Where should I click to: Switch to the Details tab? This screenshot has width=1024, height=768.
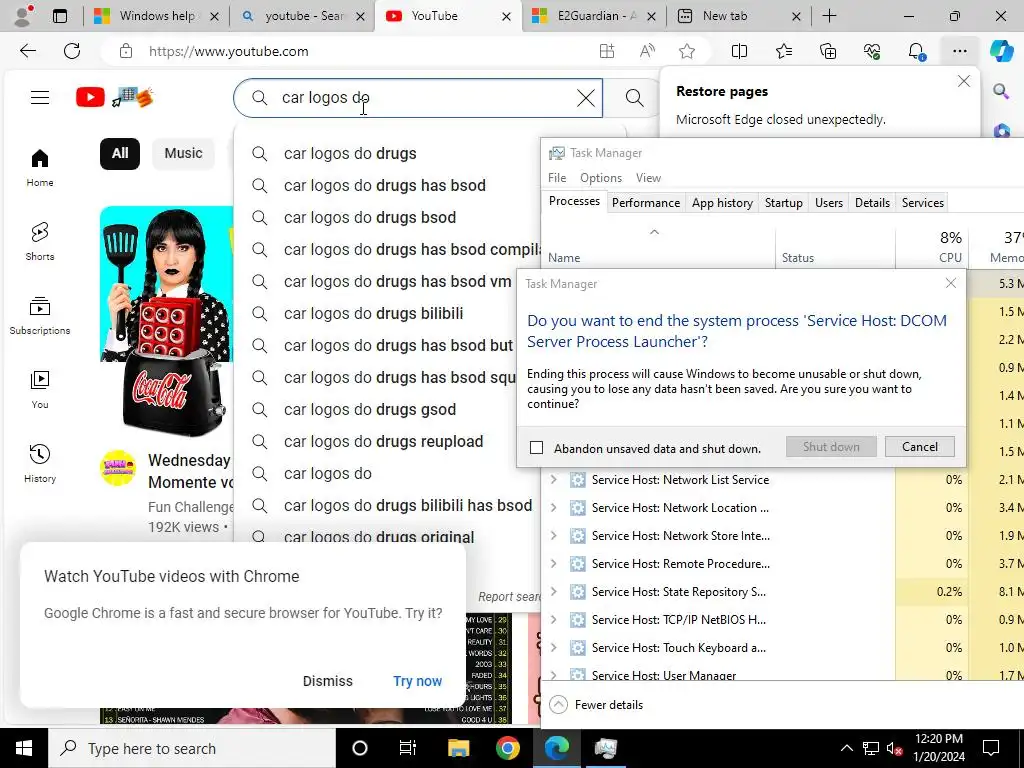click(x=872, y=202)
